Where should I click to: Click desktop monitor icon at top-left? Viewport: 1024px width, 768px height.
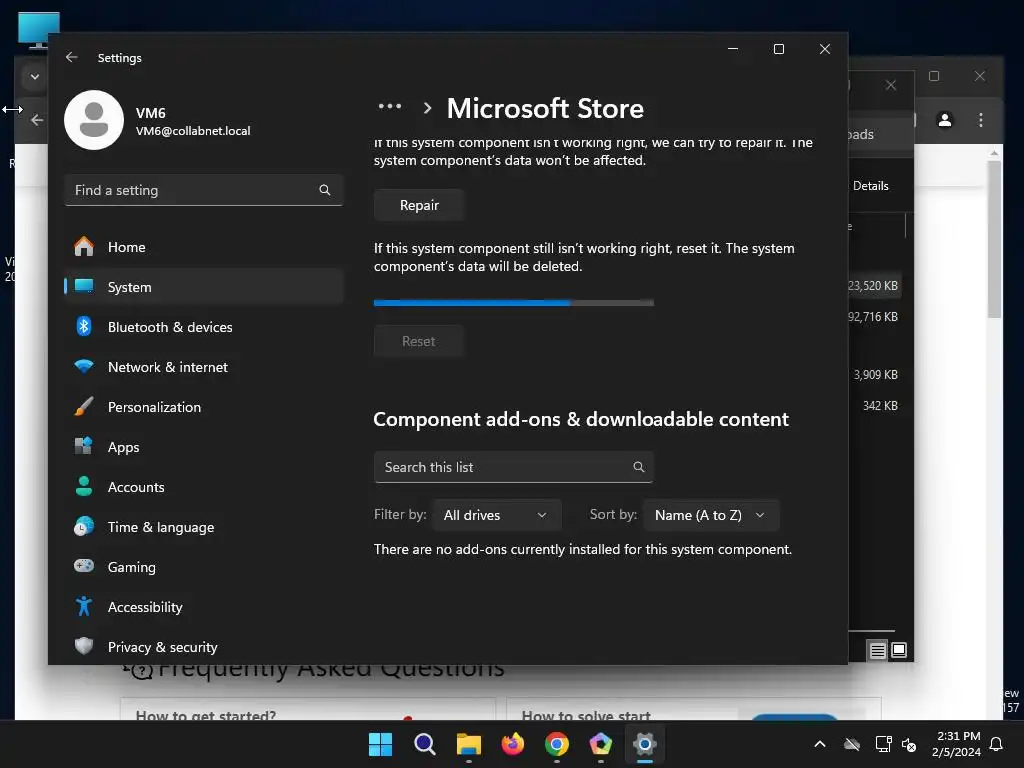(x=39, y=29)
